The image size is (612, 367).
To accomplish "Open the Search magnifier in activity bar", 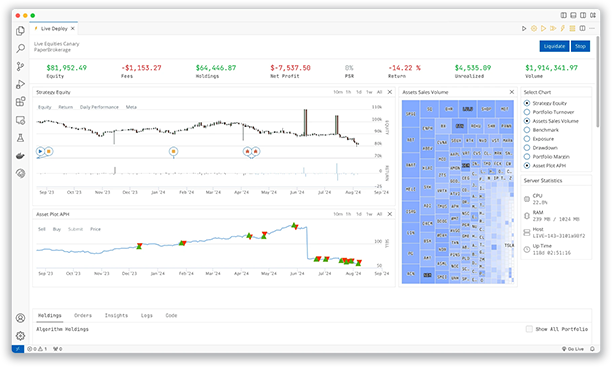I will click(x=20, y=48).
